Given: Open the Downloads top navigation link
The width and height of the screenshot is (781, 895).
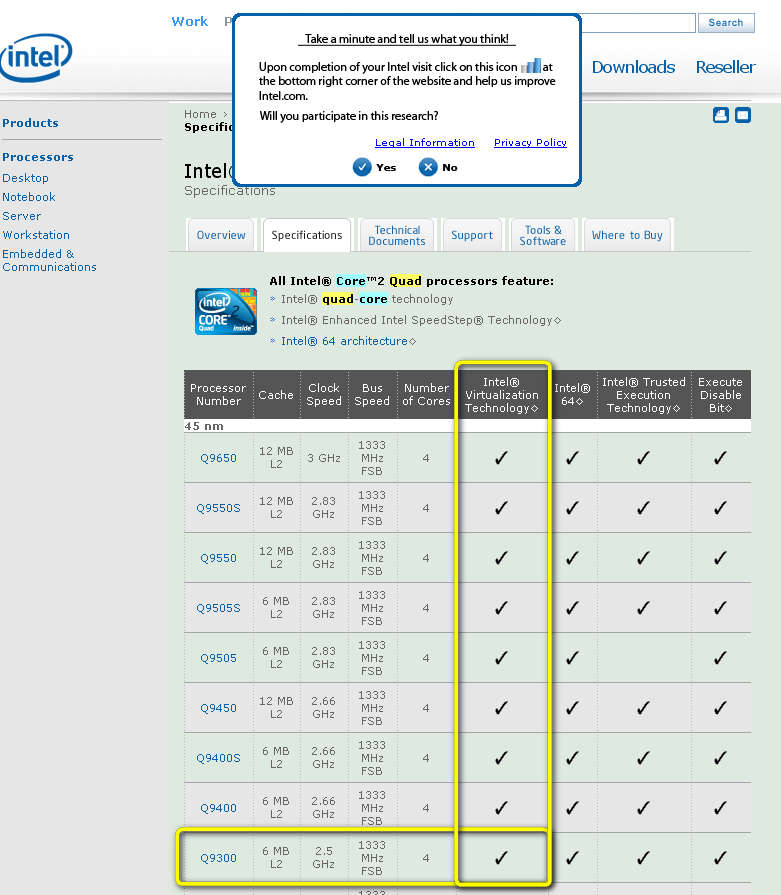Looking at the screenshot, I should [633, 67].
